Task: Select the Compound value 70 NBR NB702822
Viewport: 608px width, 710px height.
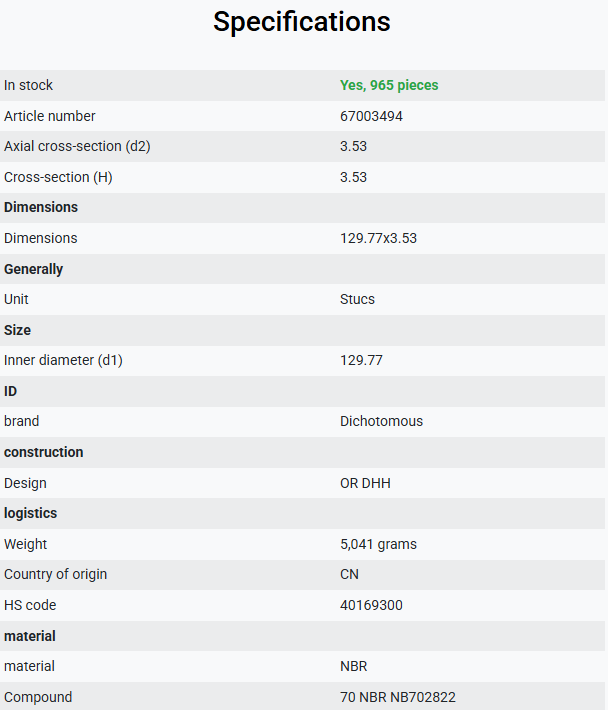Action: point(397,697)
